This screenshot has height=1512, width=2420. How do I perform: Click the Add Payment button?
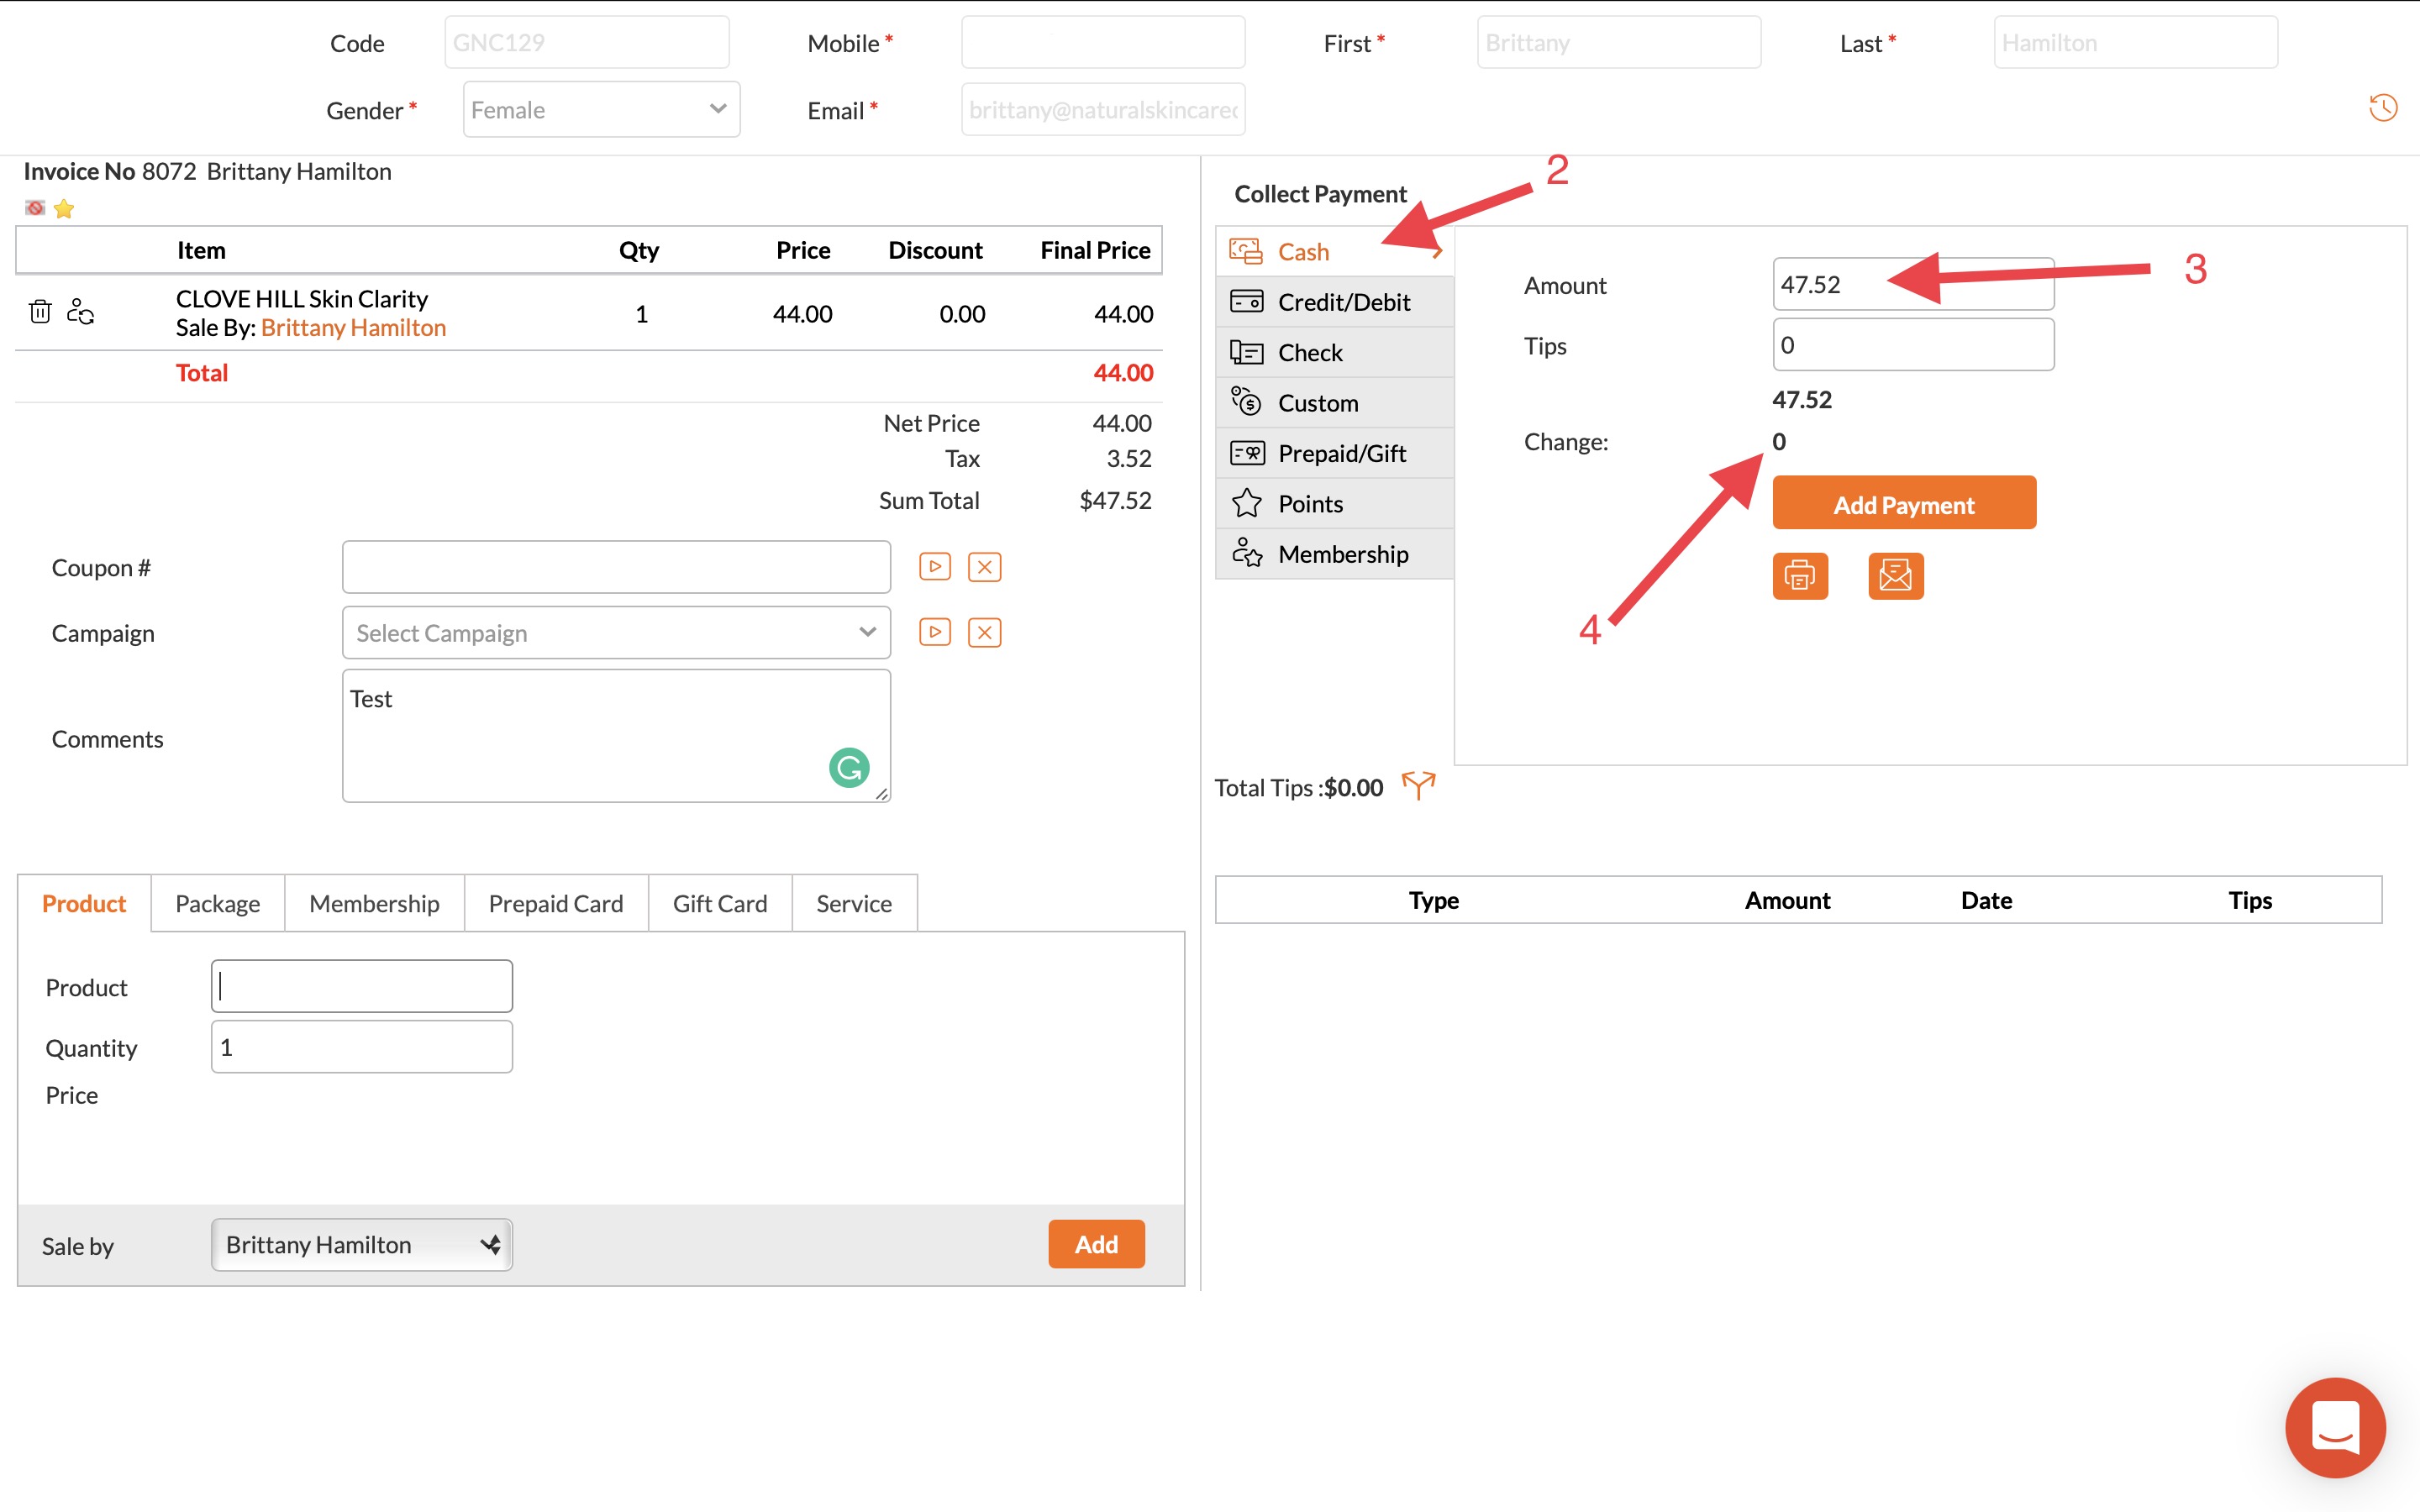1904,503
